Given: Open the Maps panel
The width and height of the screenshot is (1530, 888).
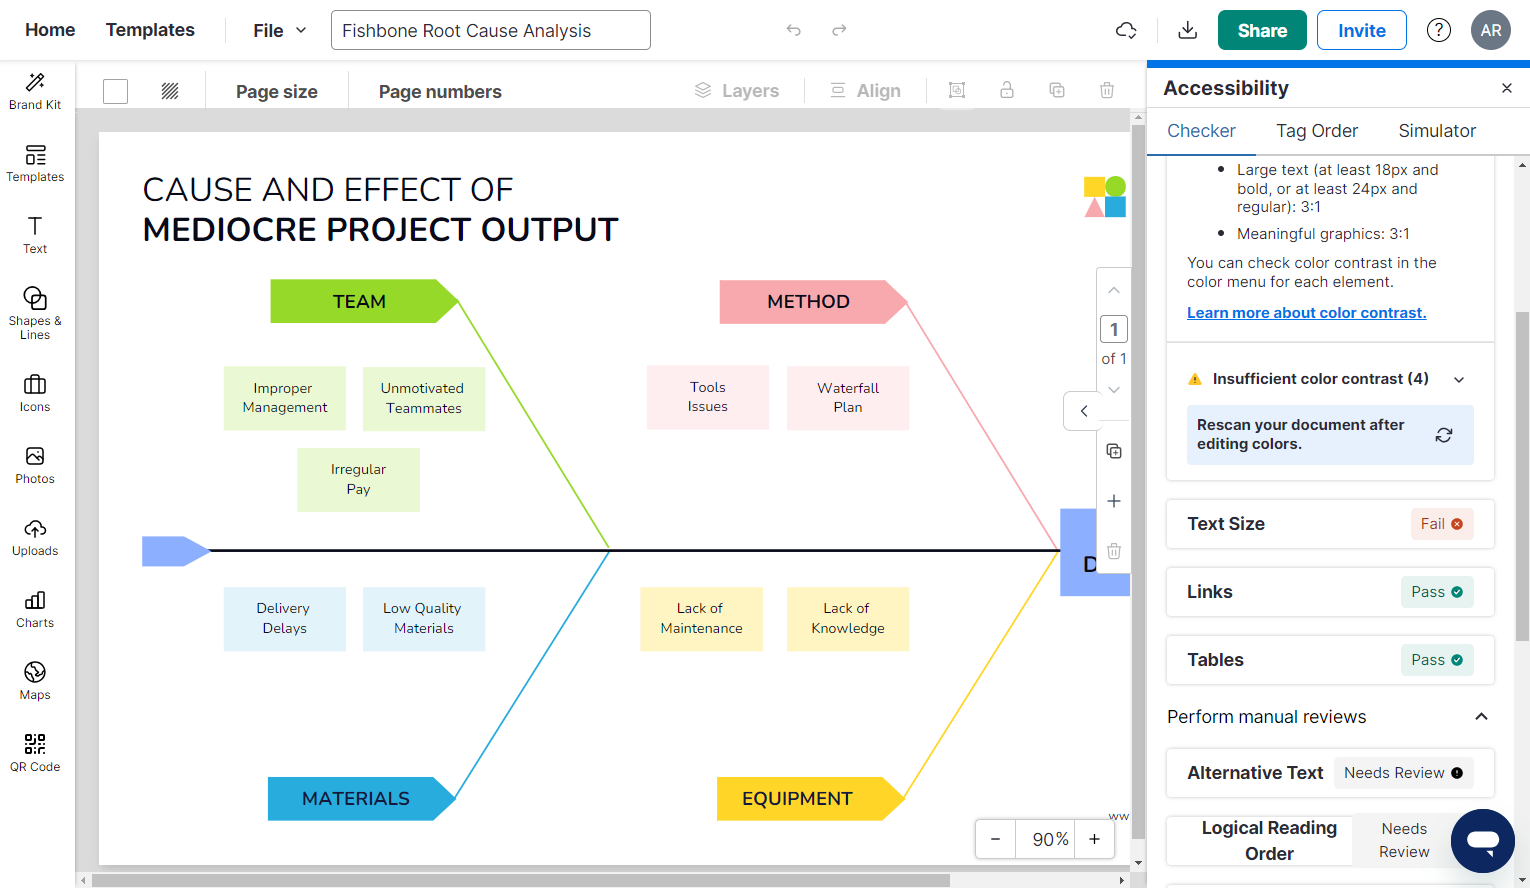Looking at the screenshot, I should pos(35,680).
